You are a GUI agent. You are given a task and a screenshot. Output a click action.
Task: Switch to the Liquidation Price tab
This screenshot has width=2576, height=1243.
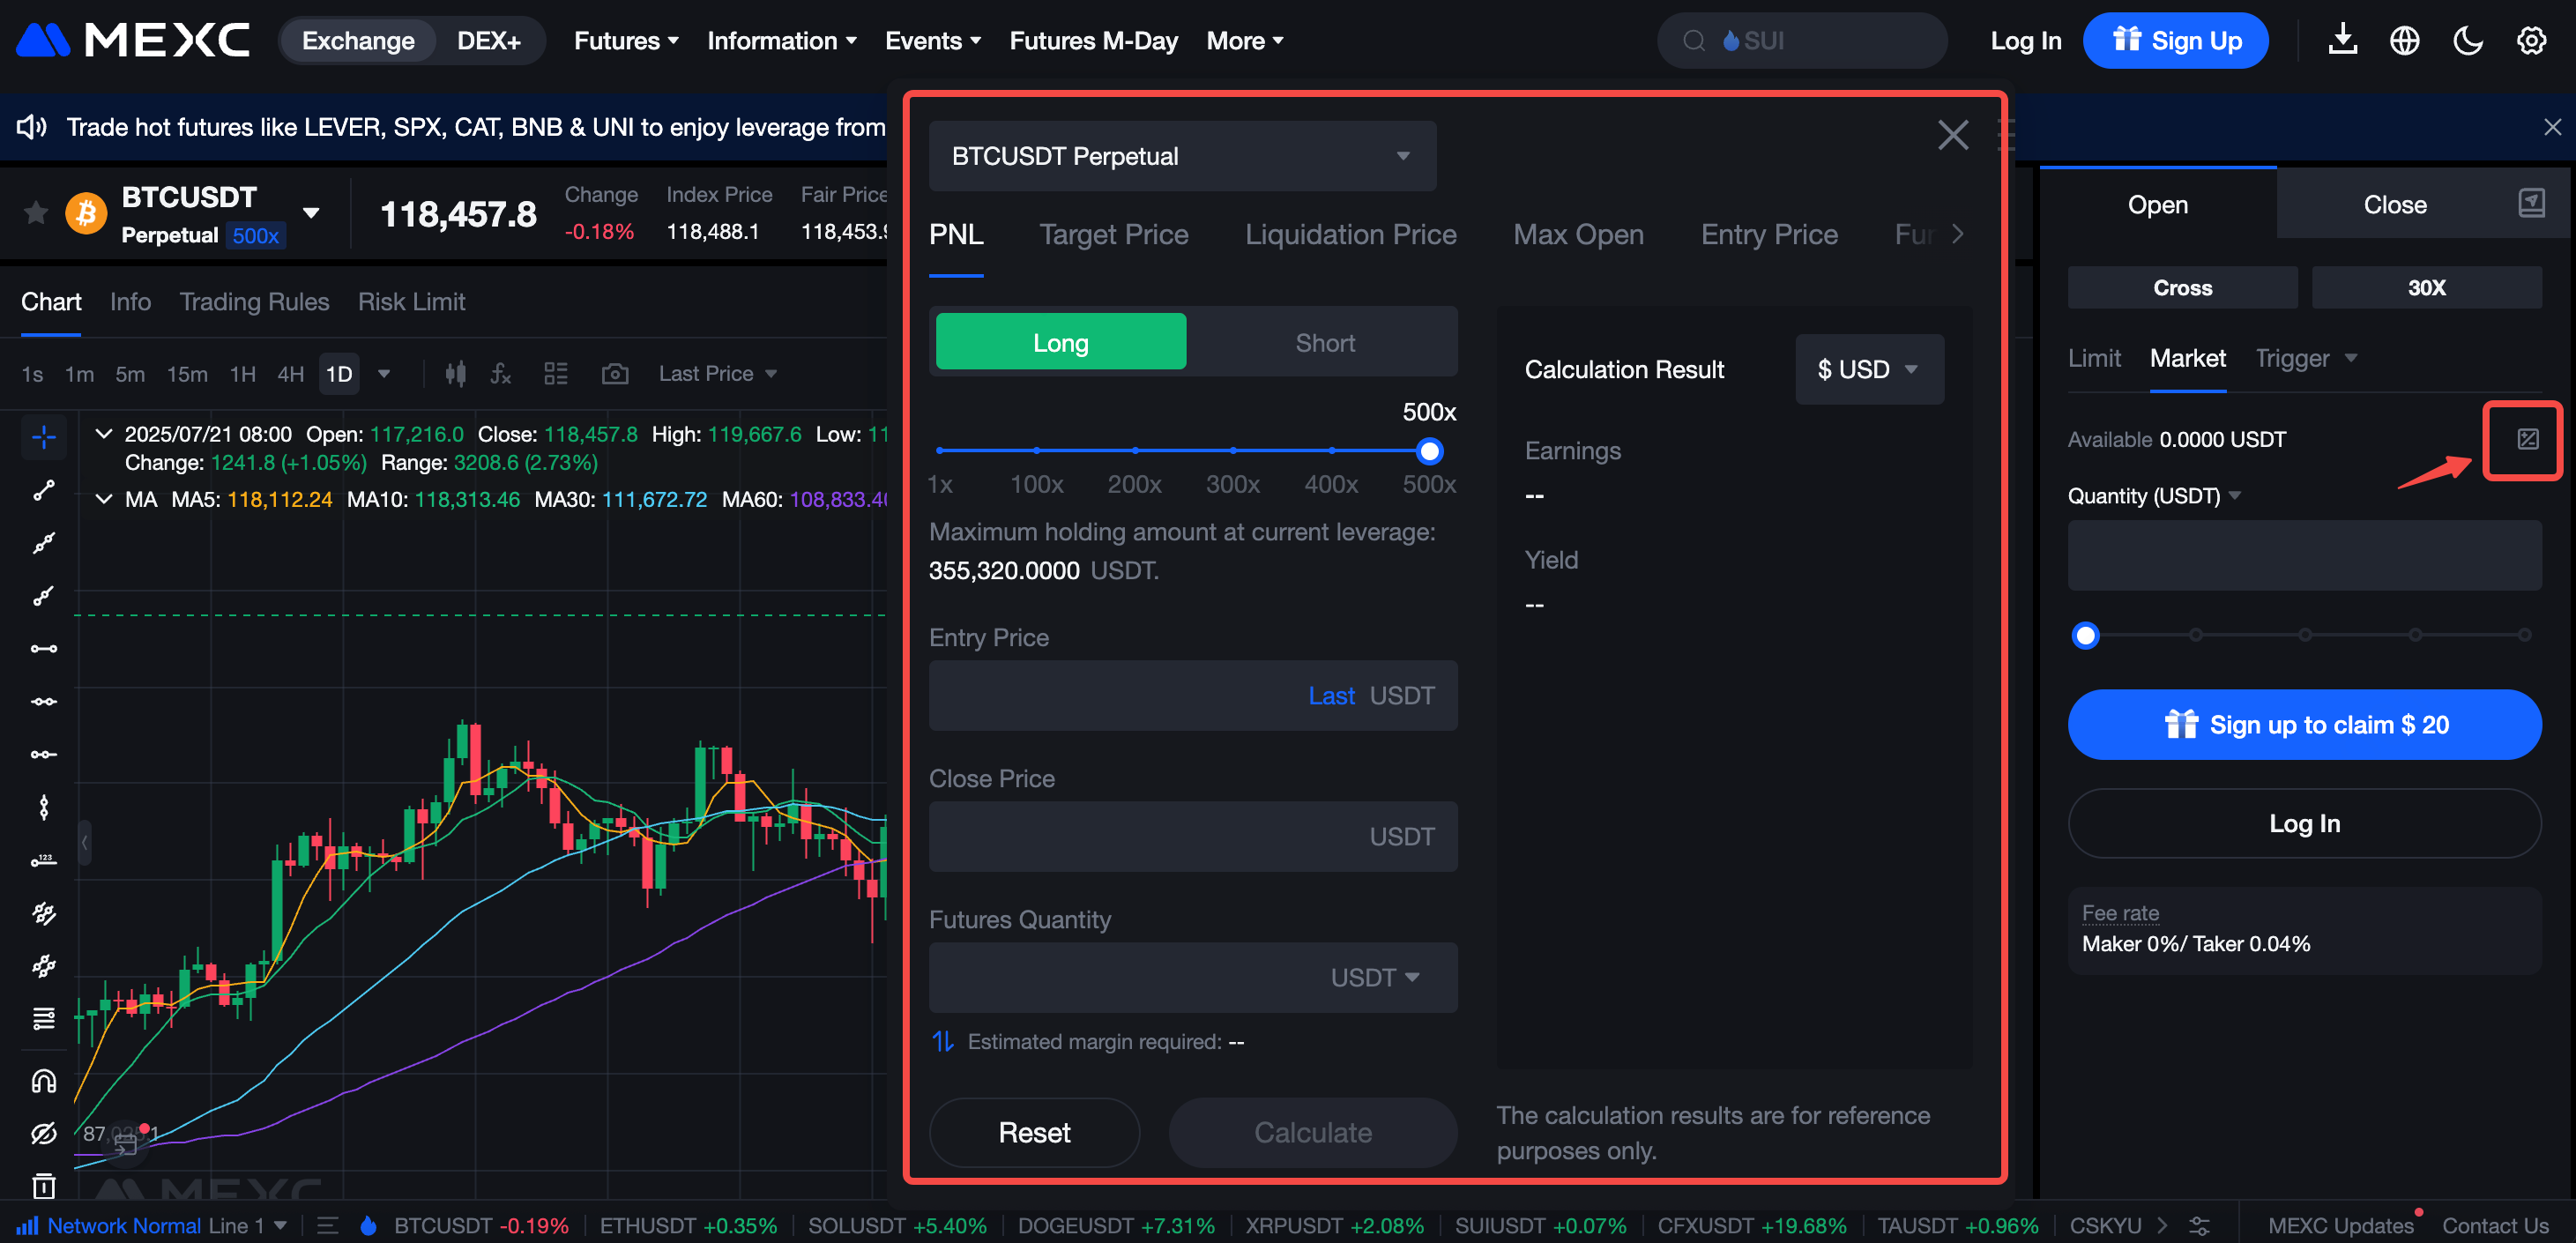1350,235
